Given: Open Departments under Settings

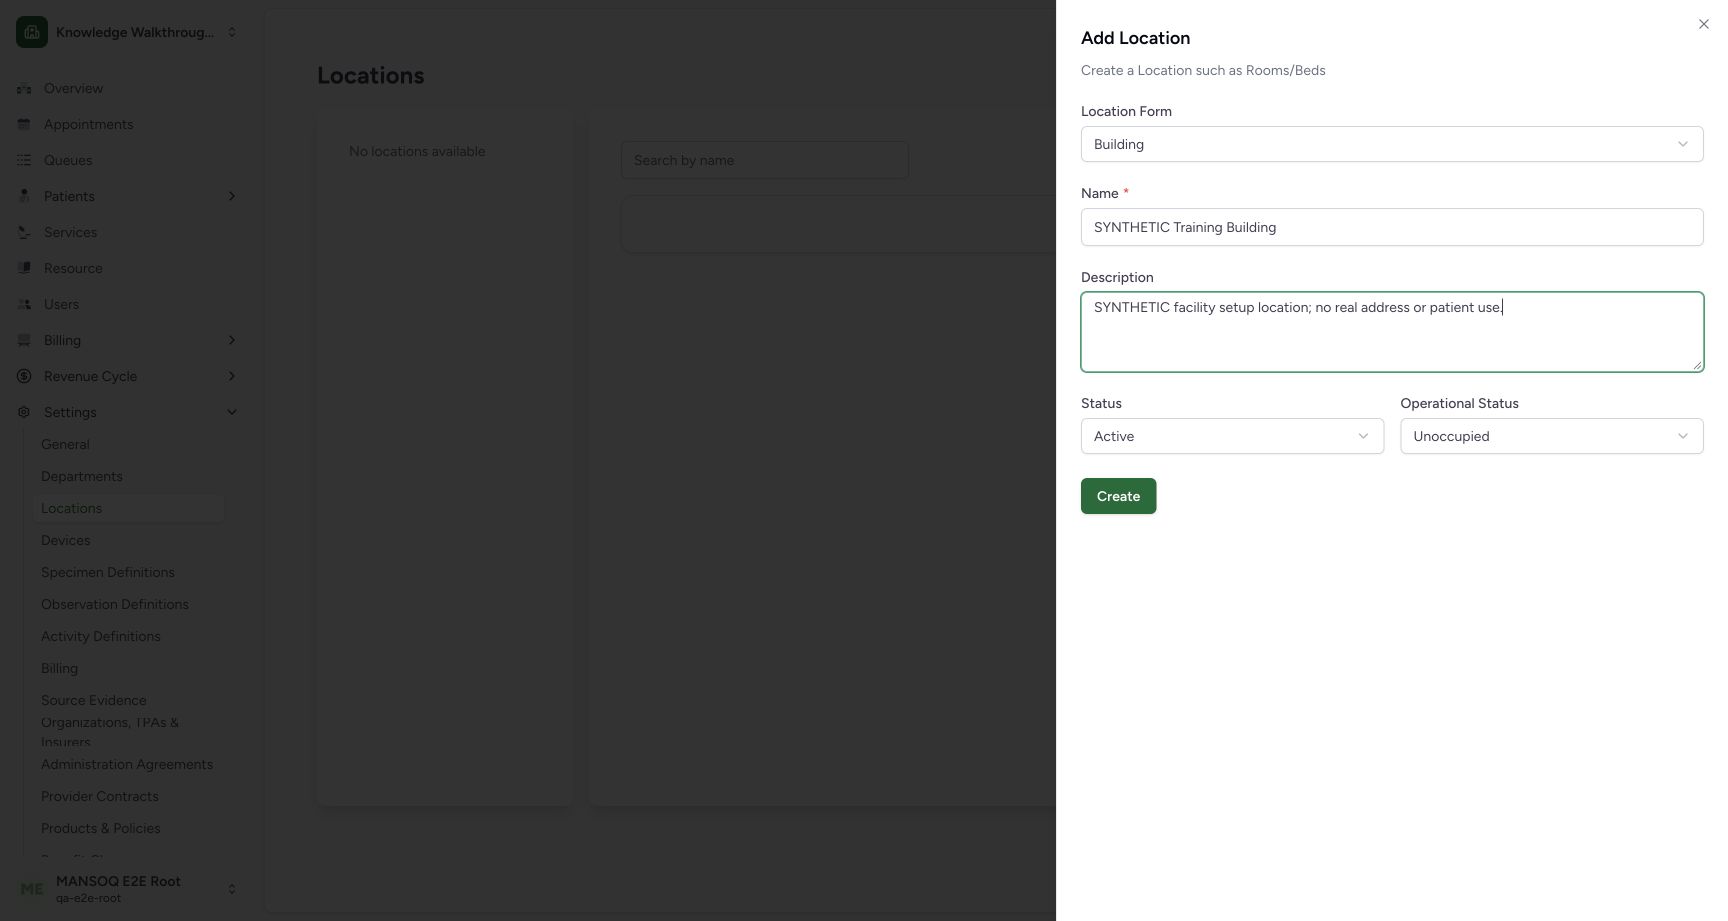Looking at the screenshot, I should click(82, 476).
